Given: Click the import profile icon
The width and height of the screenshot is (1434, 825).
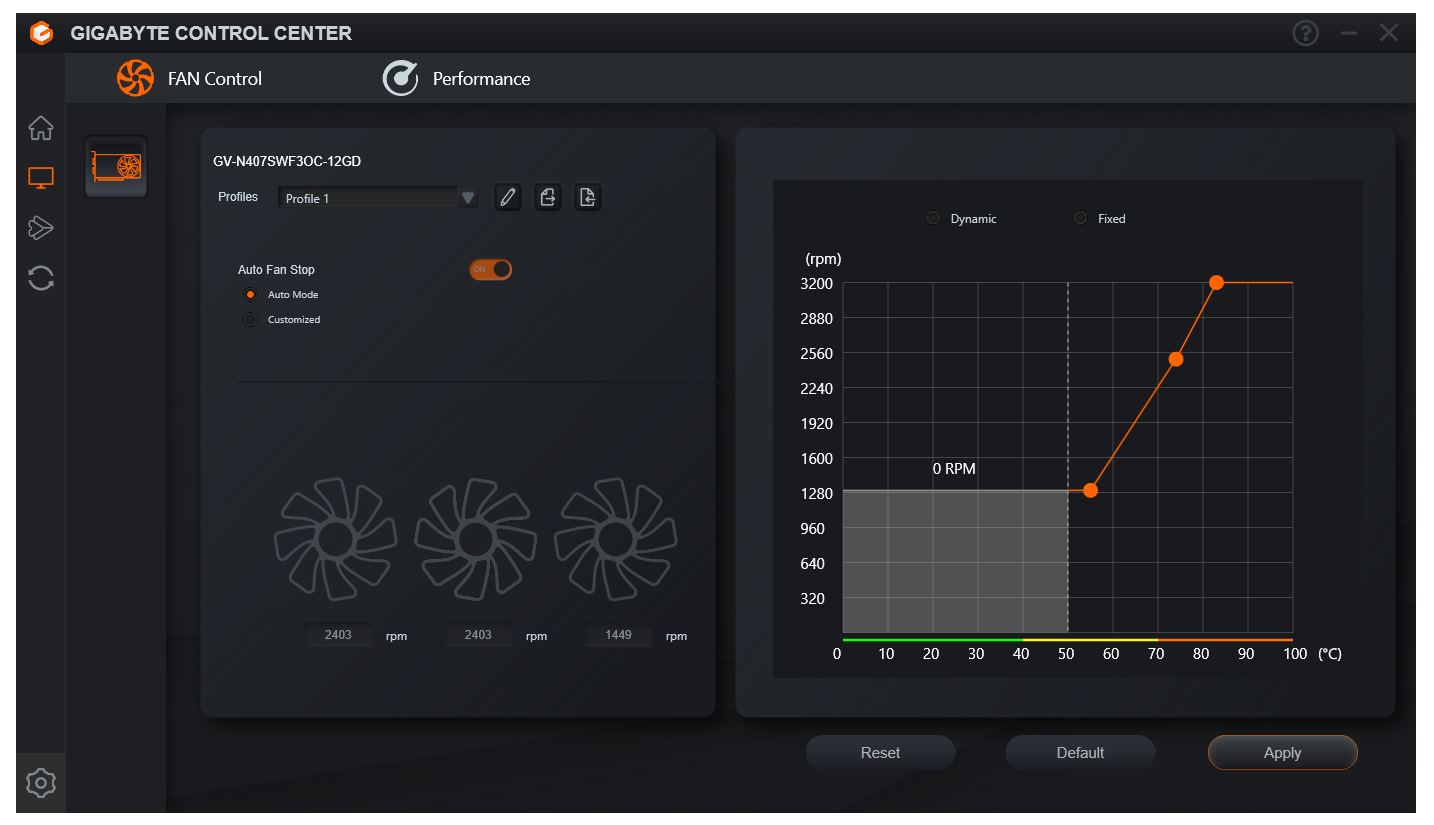Looking at the screenshot, I should pos(588,197).
